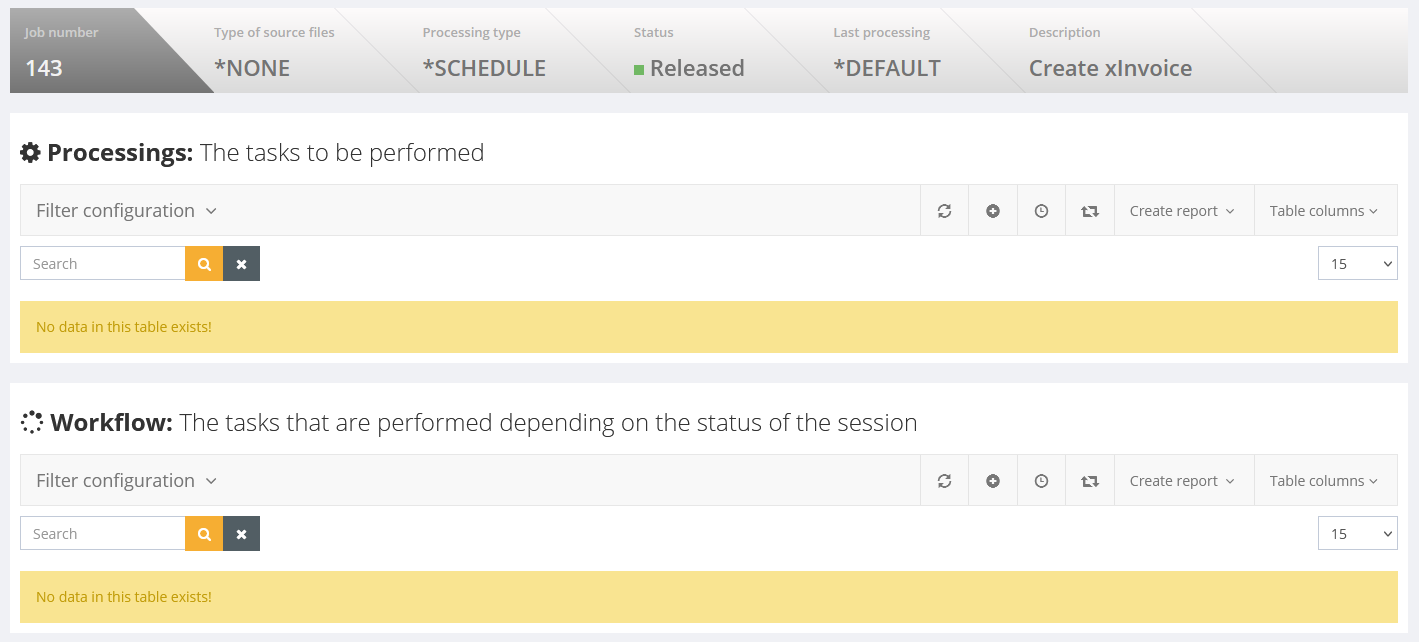Add a new processing entry
The width and height of the screenshot is (1419, 642).
coord(993,211)
